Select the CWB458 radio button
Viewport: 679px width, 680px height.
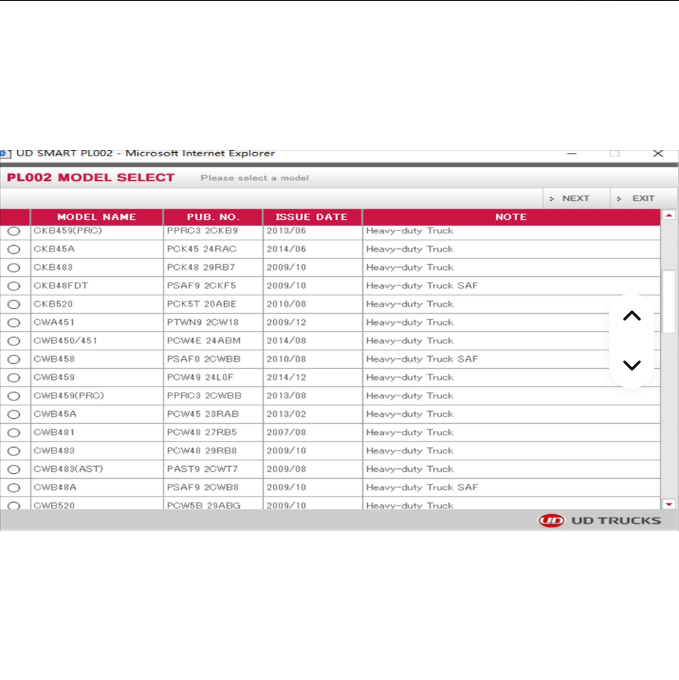(14, 360)
